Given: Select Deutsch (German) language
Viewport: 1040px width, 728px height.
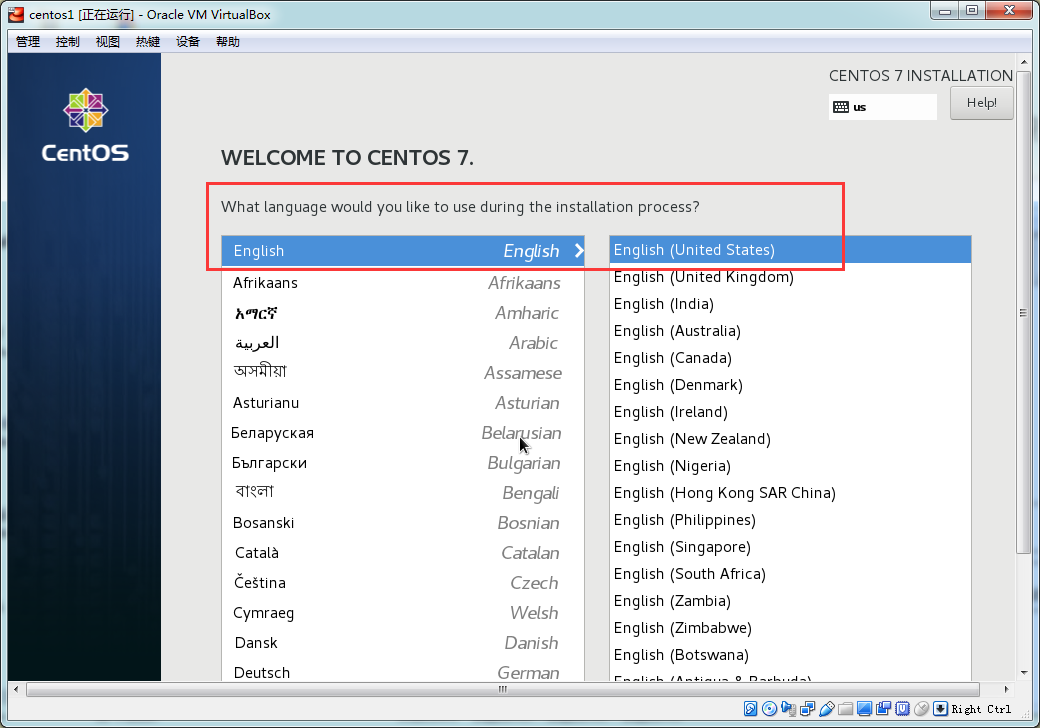Looking at the screenshot, I should tap(403, 672).
